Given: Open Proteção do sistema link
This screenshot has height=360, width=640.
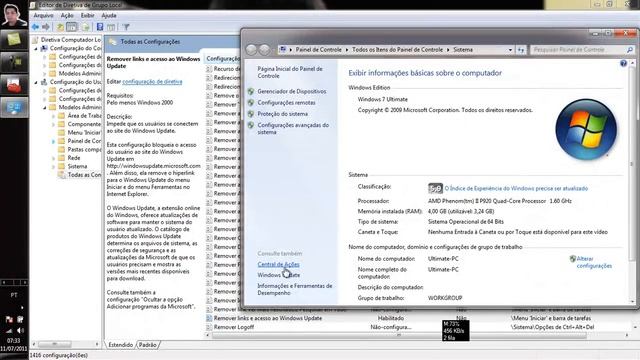Looking at the screenshot, I should coord(282,114).
